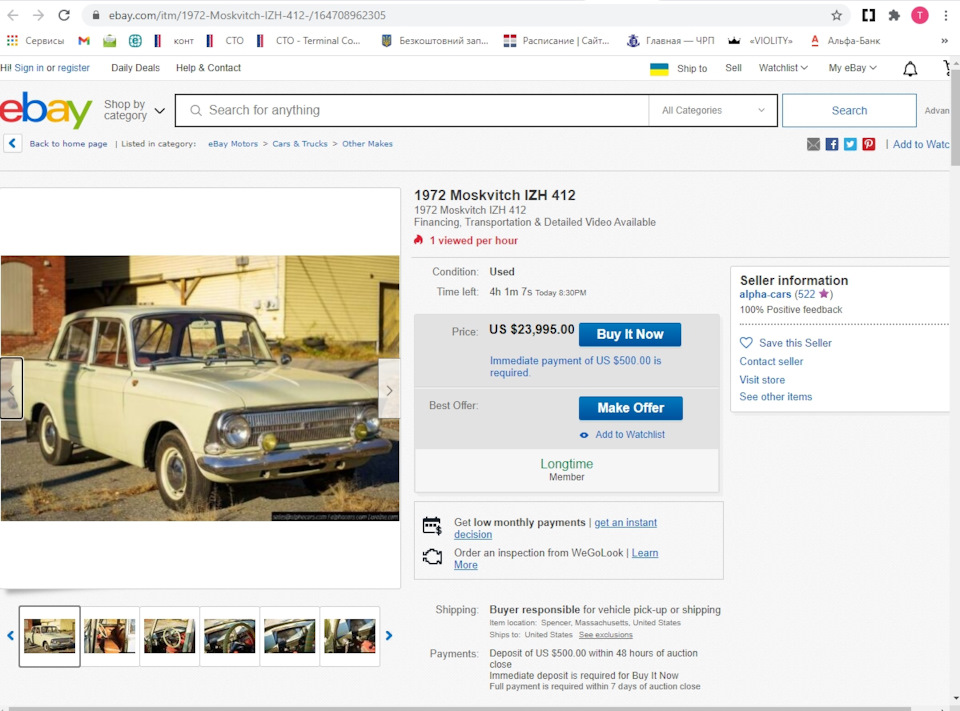The width and height of the screenshot is (960, 711).
Task: Click See exclusions shipping link
Action: coord(606,635)
